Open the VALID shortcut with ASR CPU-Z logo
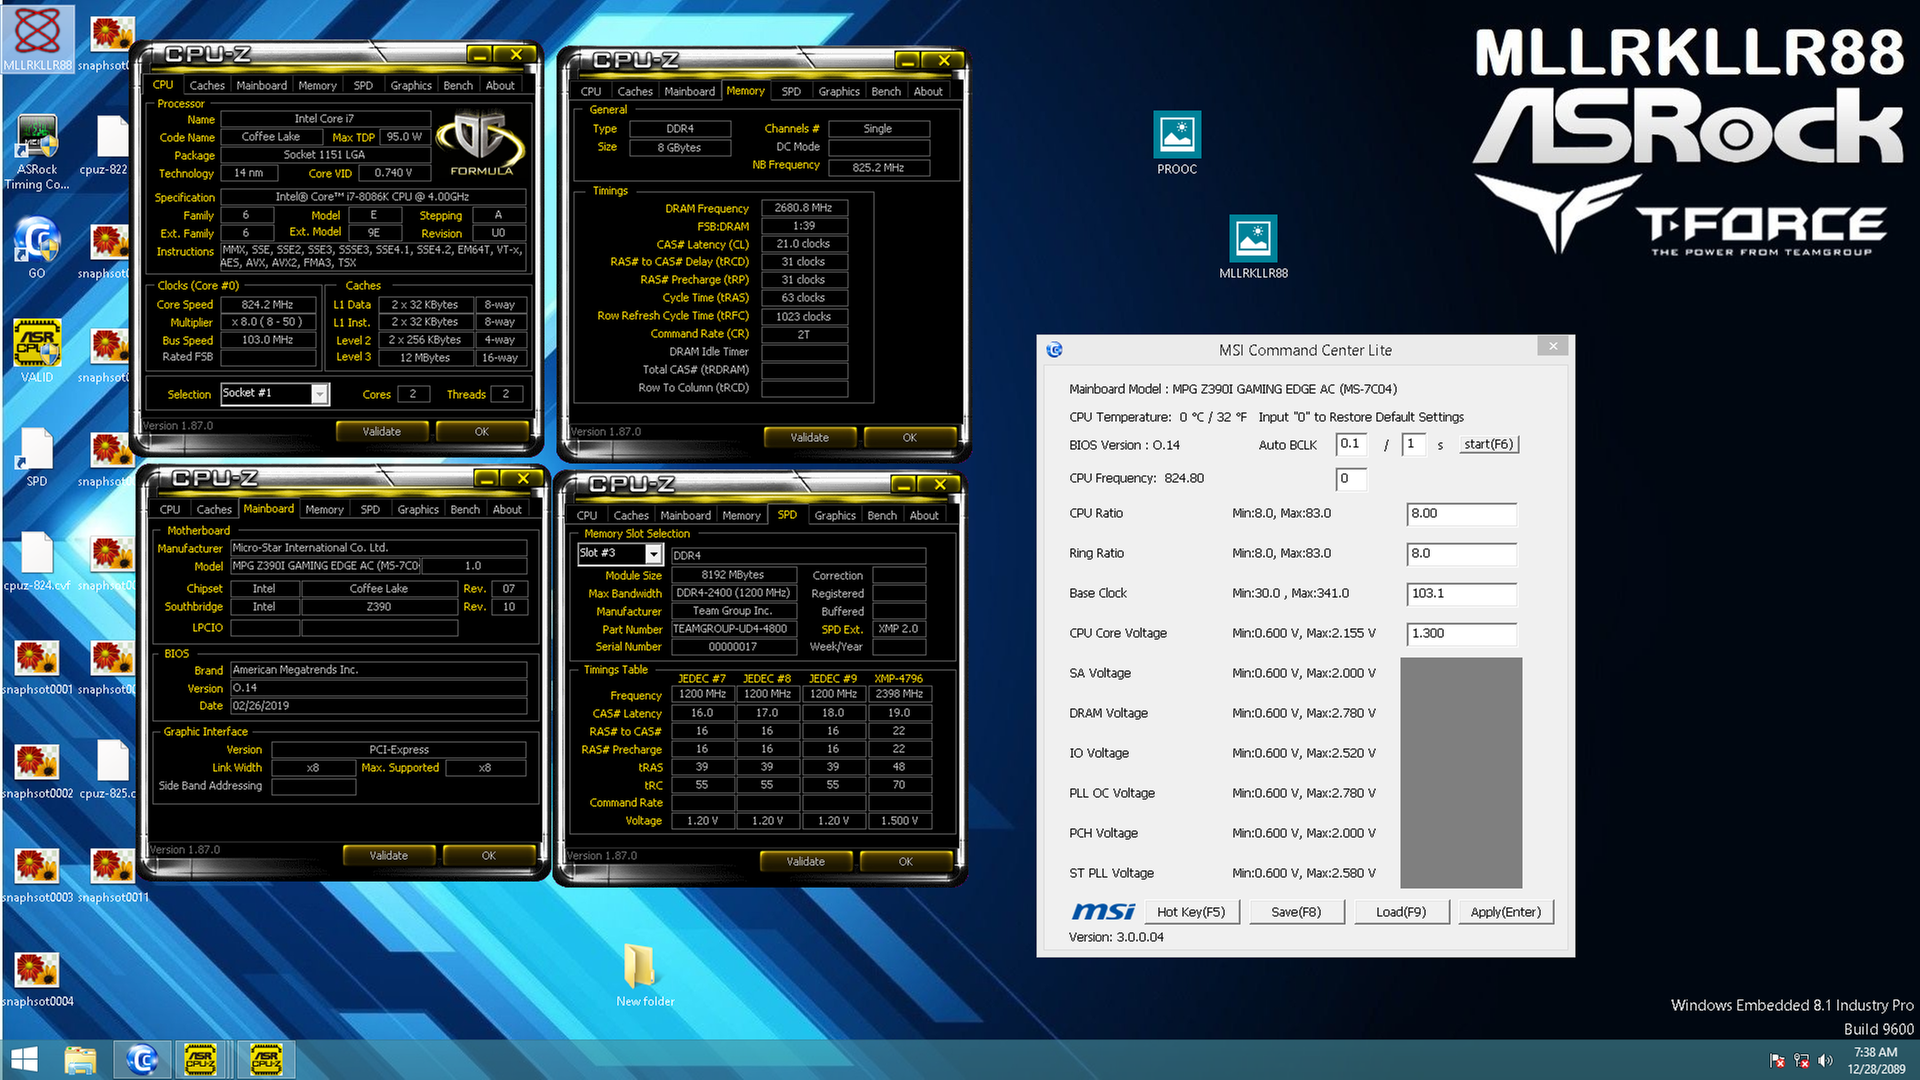Screen dimensions: 1920x1080 click(x=37, y=352)
